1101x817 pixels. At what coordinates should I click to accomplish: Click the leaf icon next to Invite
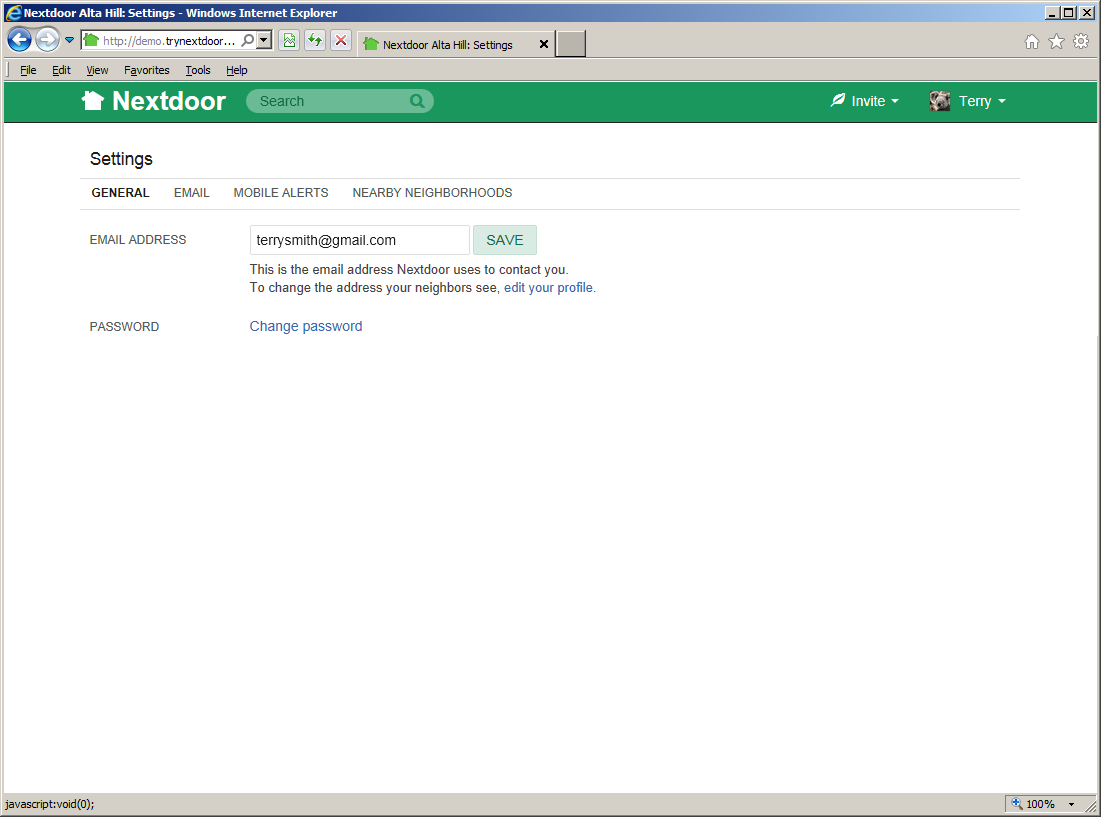[837, 100]
